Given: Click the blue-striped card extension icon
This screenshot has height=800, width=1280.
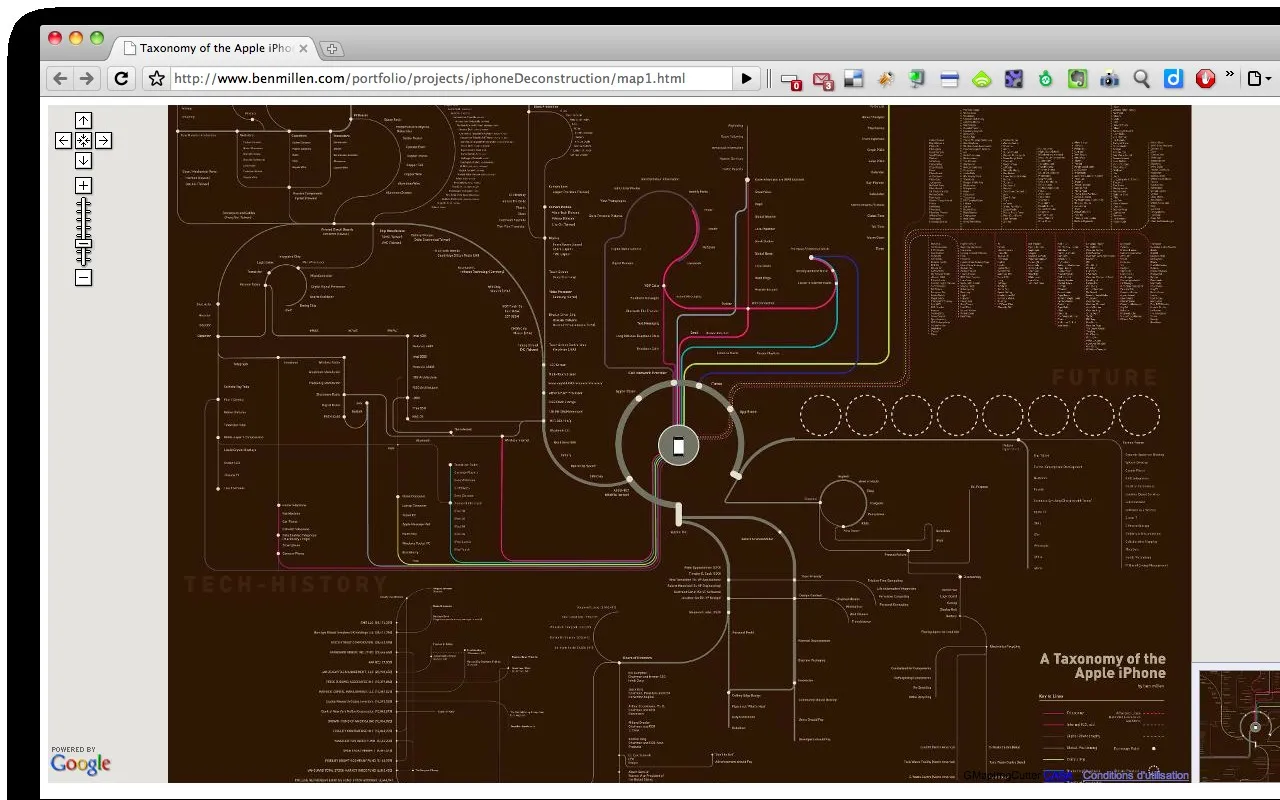Looking at the screenshot, I should tap(949, 78).
